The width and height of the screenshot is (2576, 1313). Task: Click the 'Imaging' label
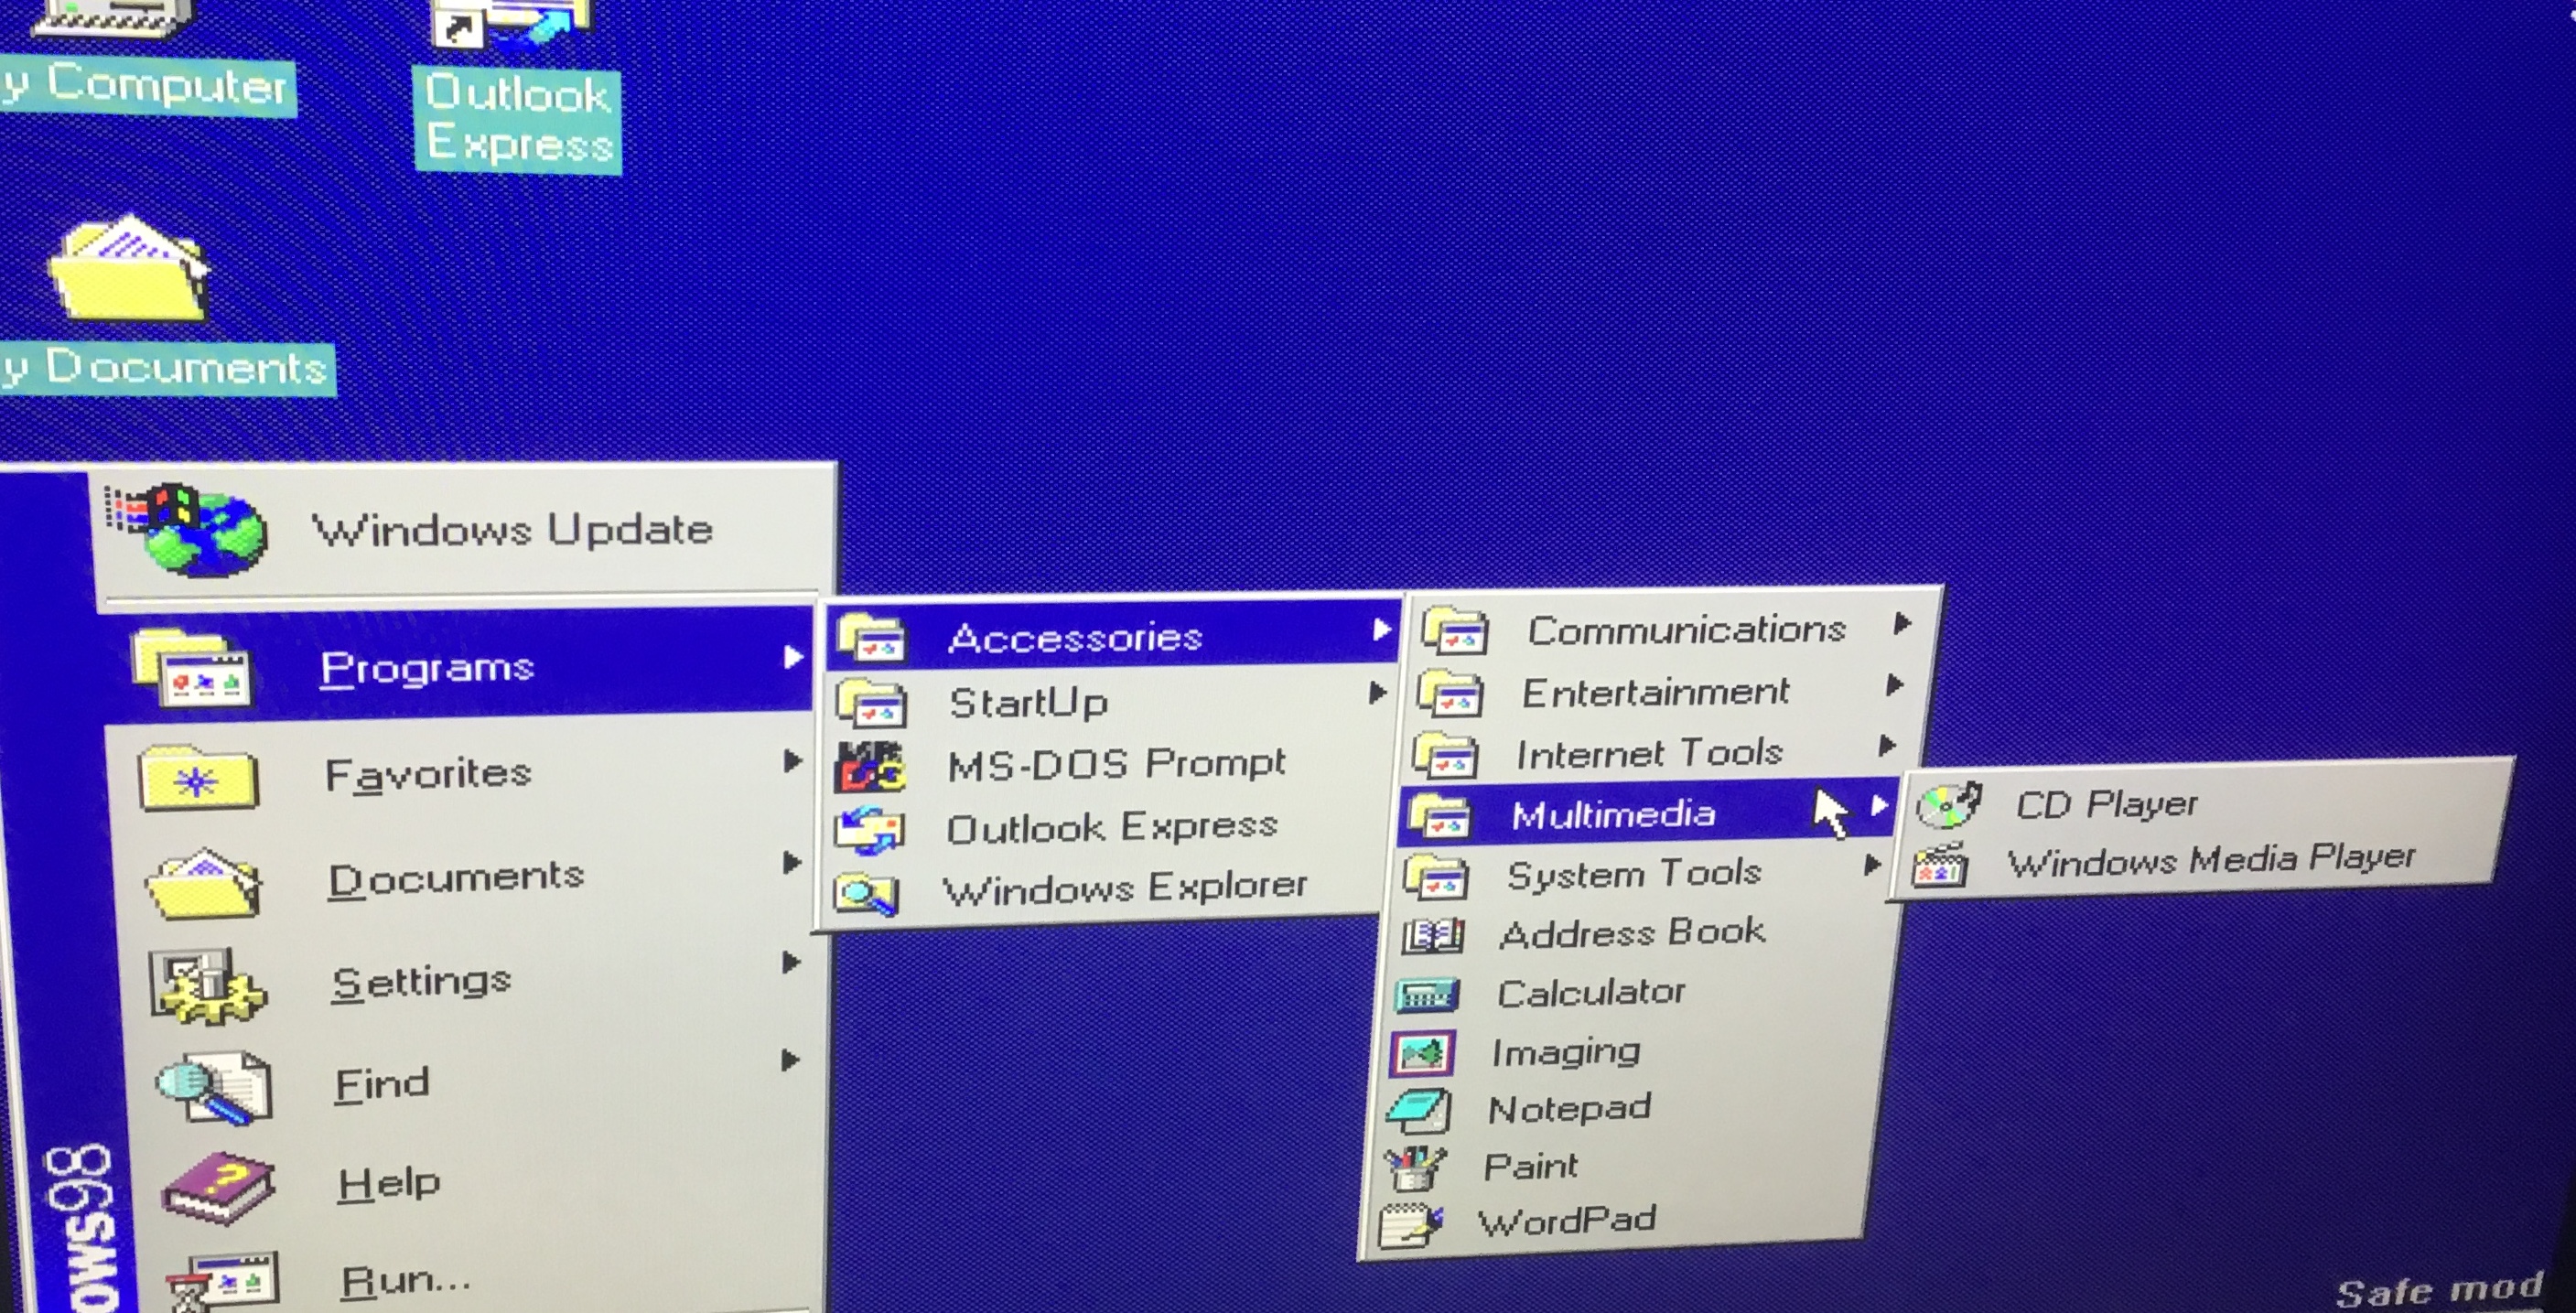[1566, 1052]
